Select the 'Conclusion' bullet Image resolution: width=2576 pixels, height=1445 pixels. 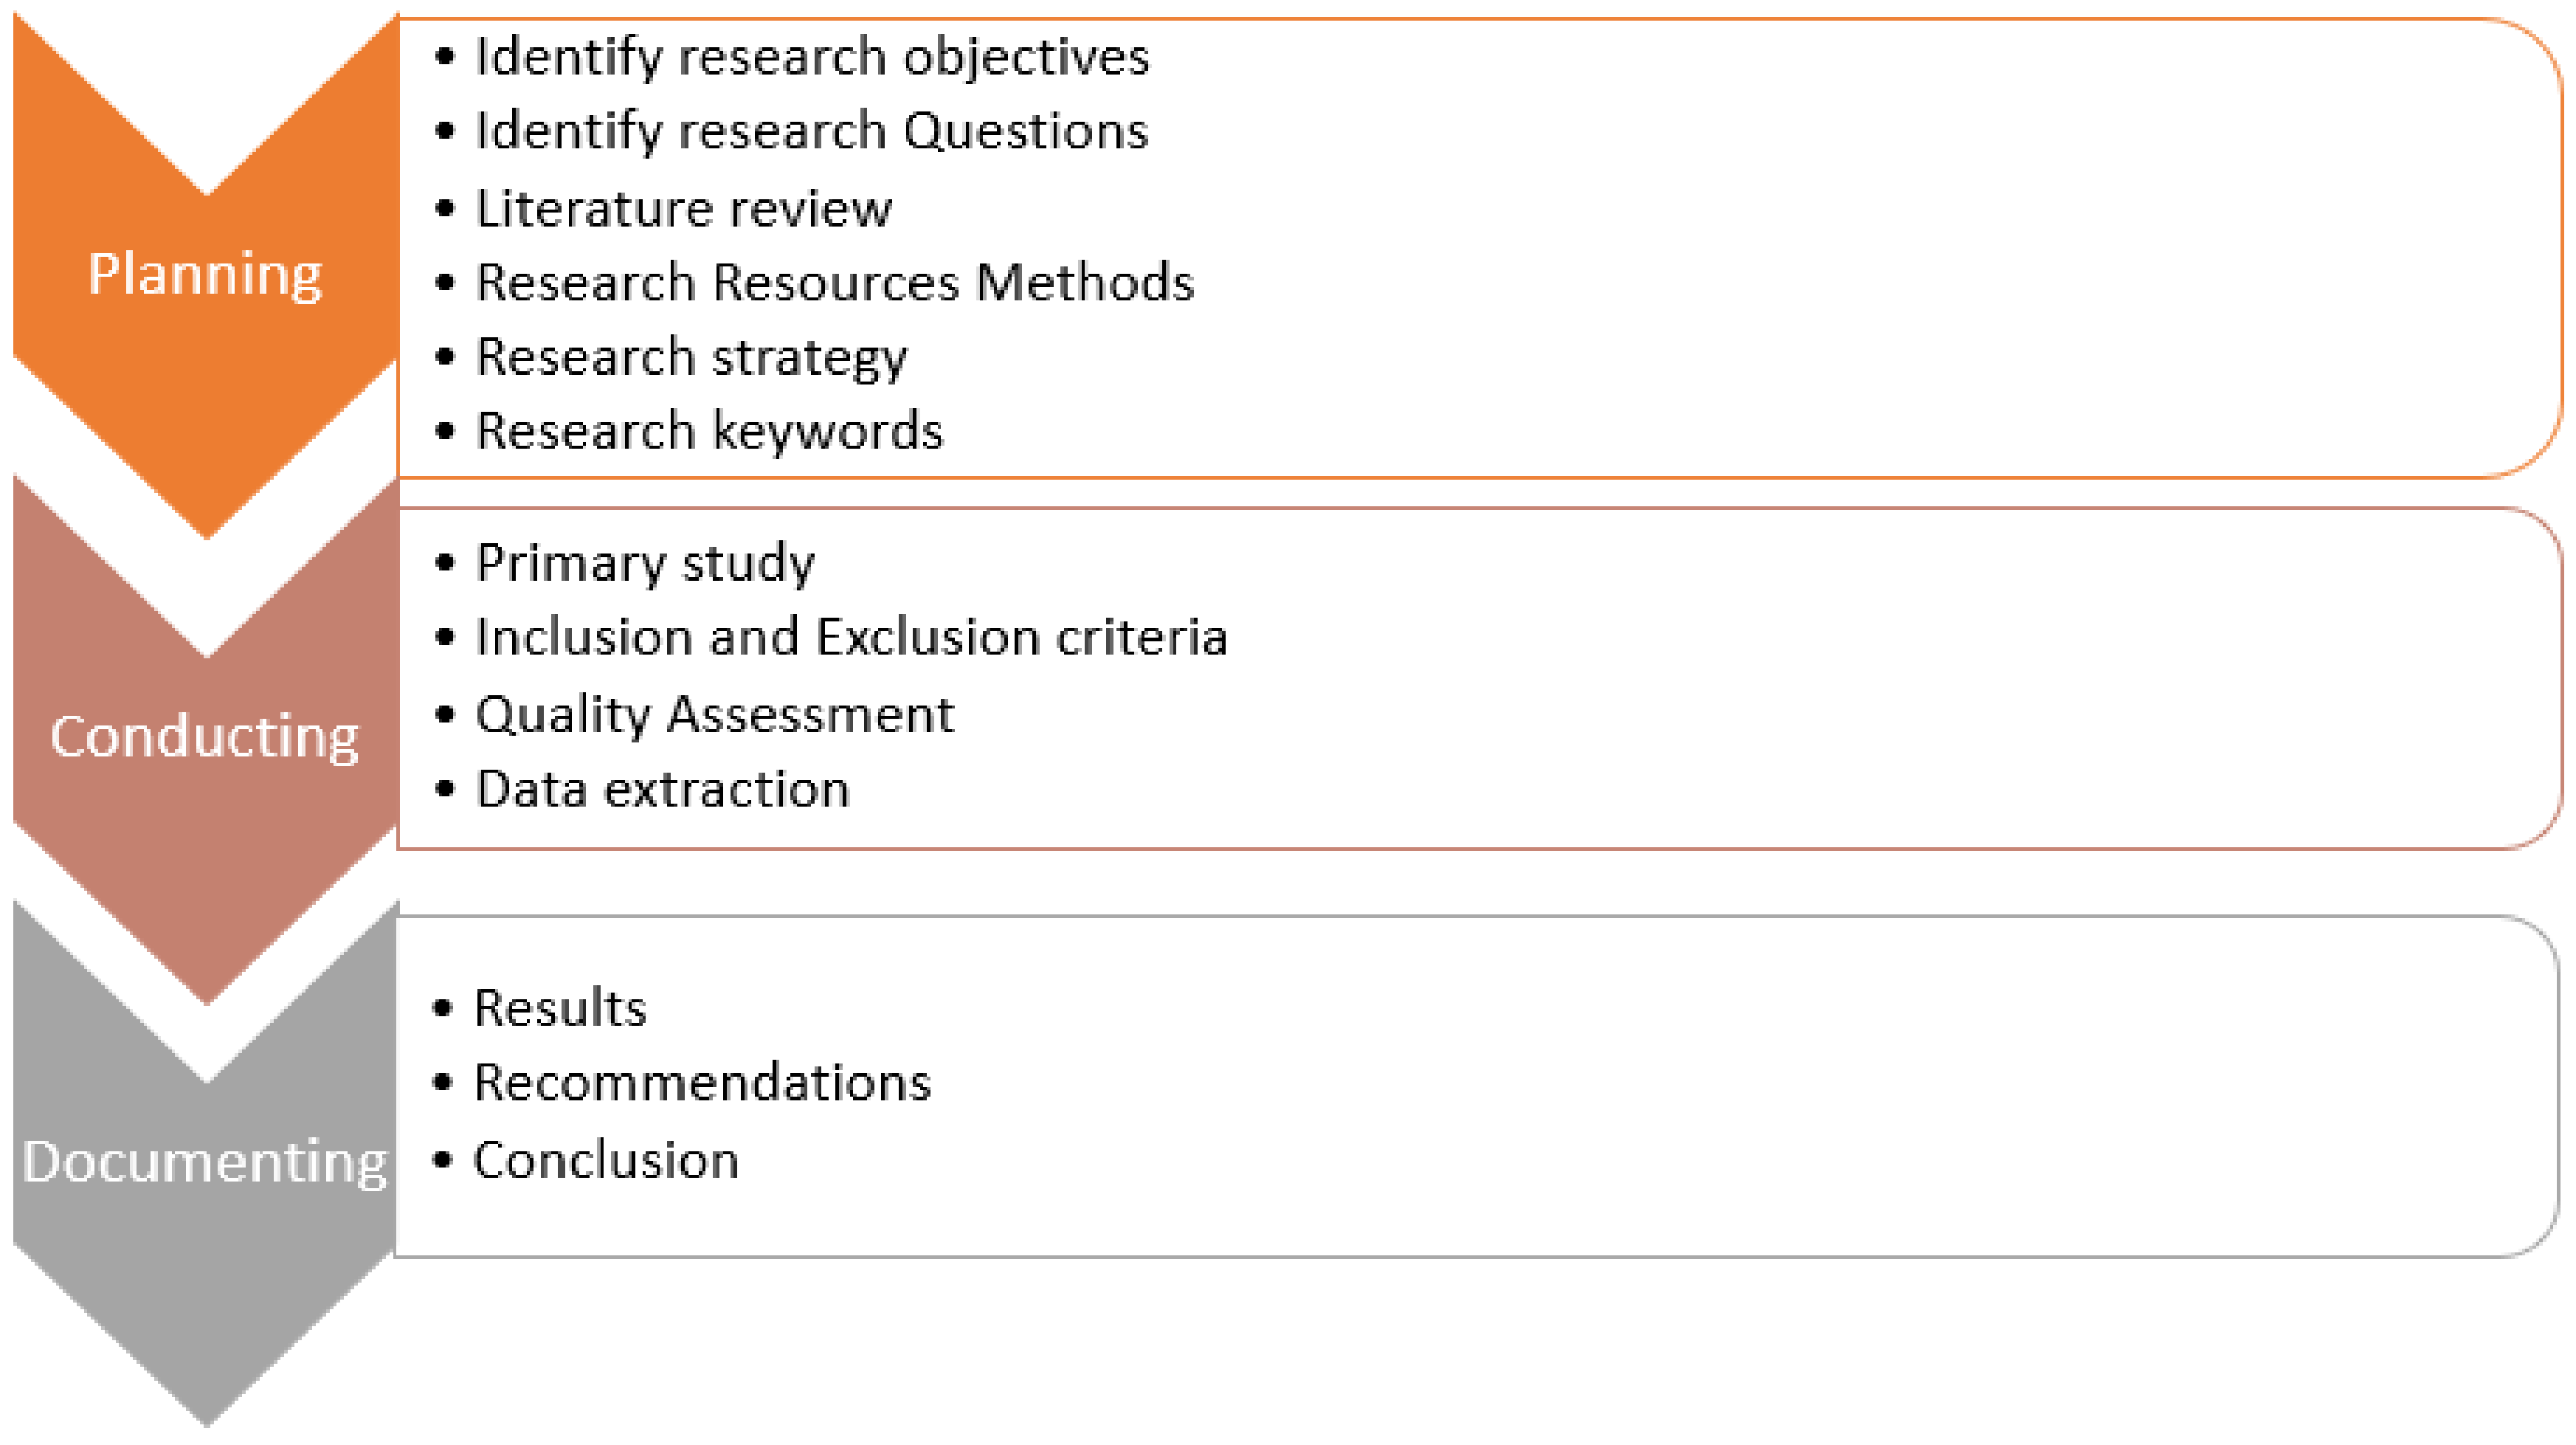click(606, 1161)
